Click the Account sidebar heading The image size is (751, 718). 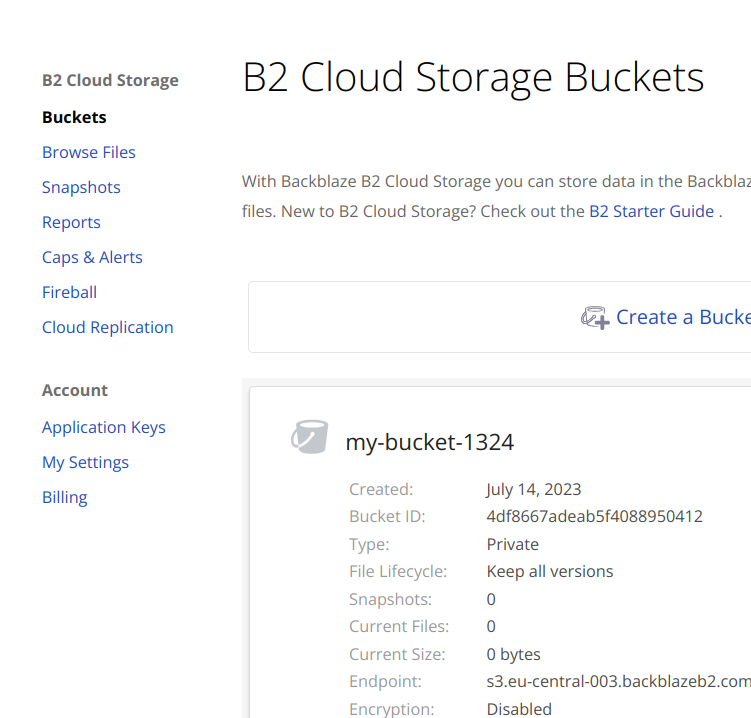[75, 390]
